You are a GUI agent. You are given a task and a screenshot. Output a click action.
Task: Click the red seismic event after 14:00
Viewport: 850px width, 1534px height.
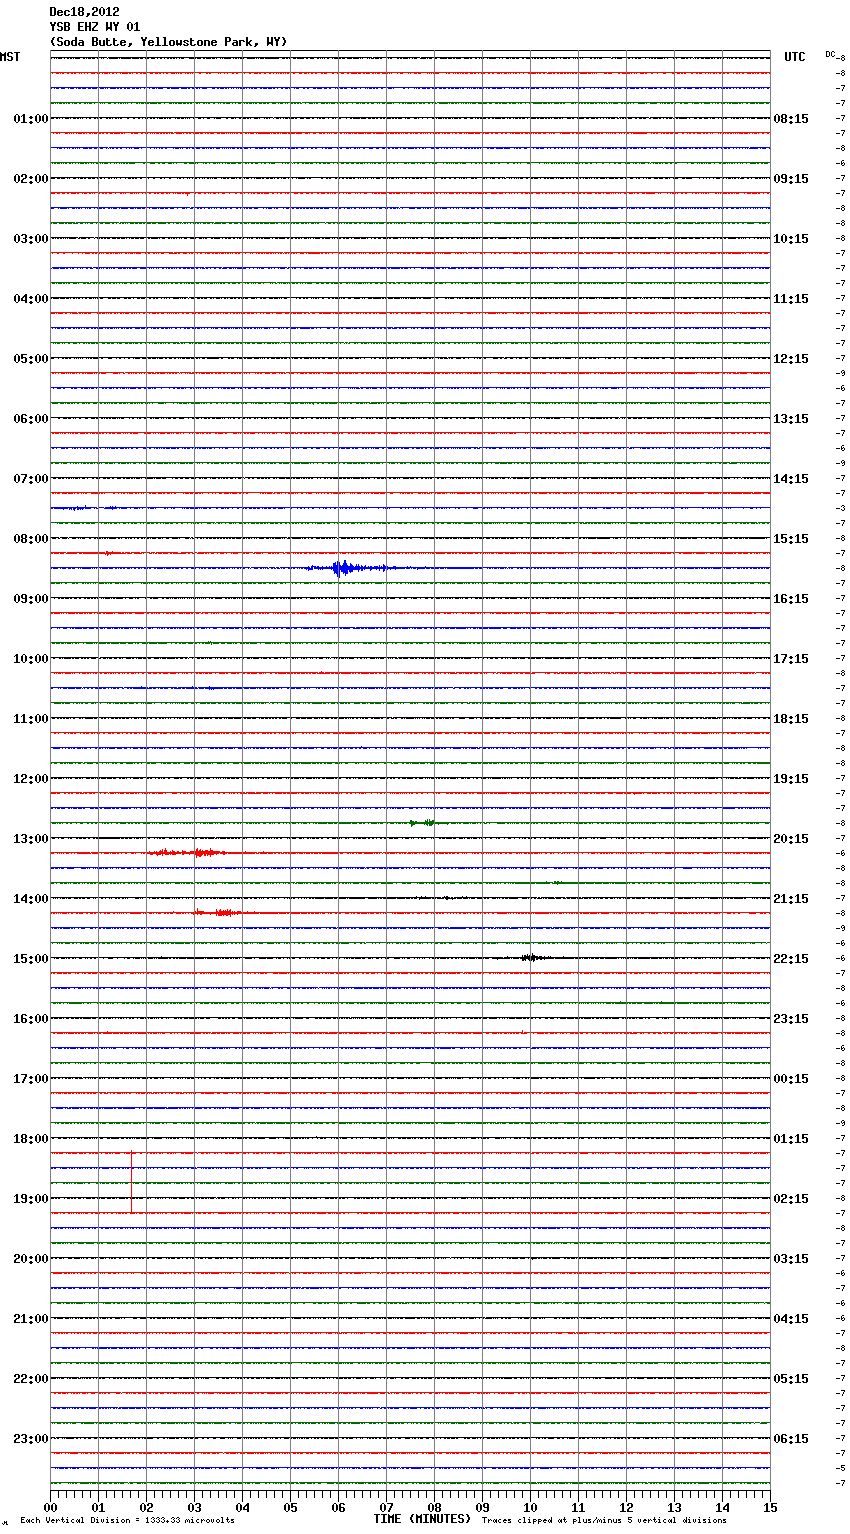(219, 912)
